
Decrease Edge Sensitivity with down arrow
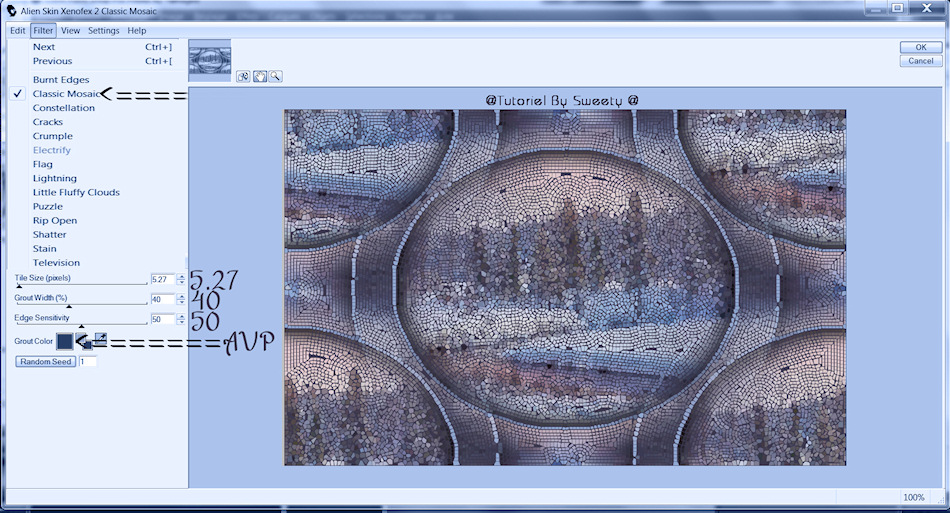coord(181,322)
